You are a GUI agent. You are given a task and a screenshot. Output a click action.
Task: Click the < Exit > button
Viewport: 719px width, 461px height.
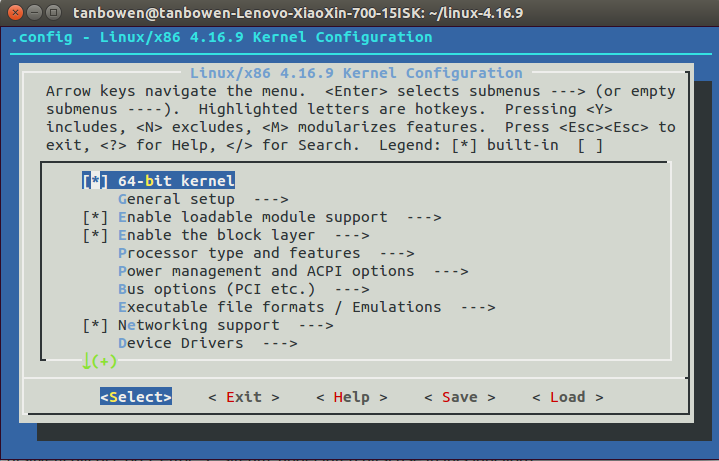pos(244,397)
